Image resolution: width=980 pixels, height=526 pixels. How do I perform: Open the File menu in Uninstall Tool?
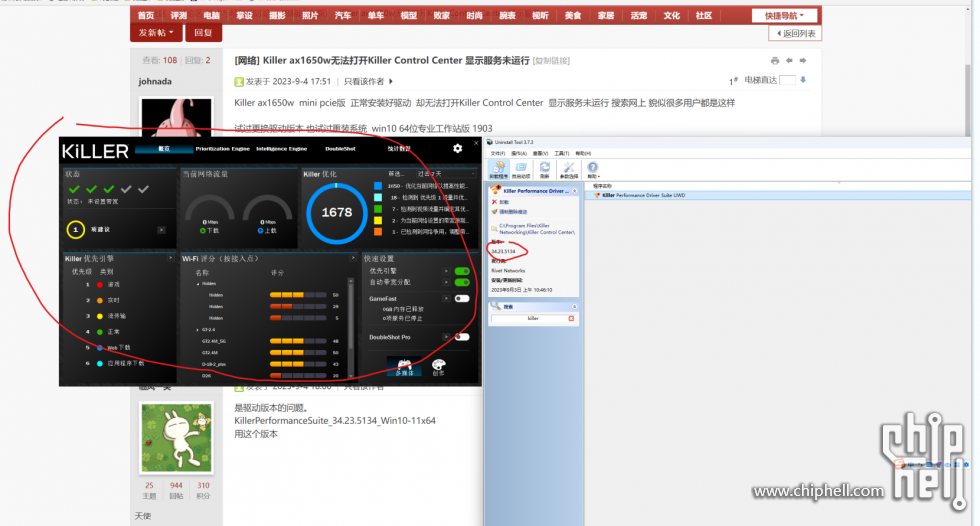coord(498,153)
